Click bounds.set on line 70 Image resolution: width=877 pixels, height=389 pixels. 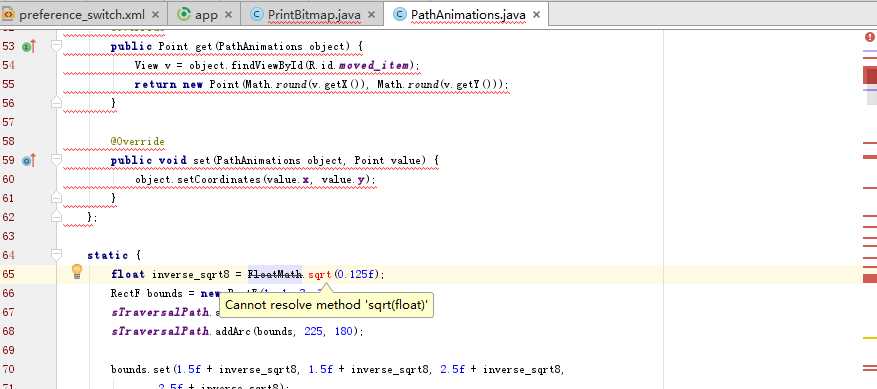point(142,369)
